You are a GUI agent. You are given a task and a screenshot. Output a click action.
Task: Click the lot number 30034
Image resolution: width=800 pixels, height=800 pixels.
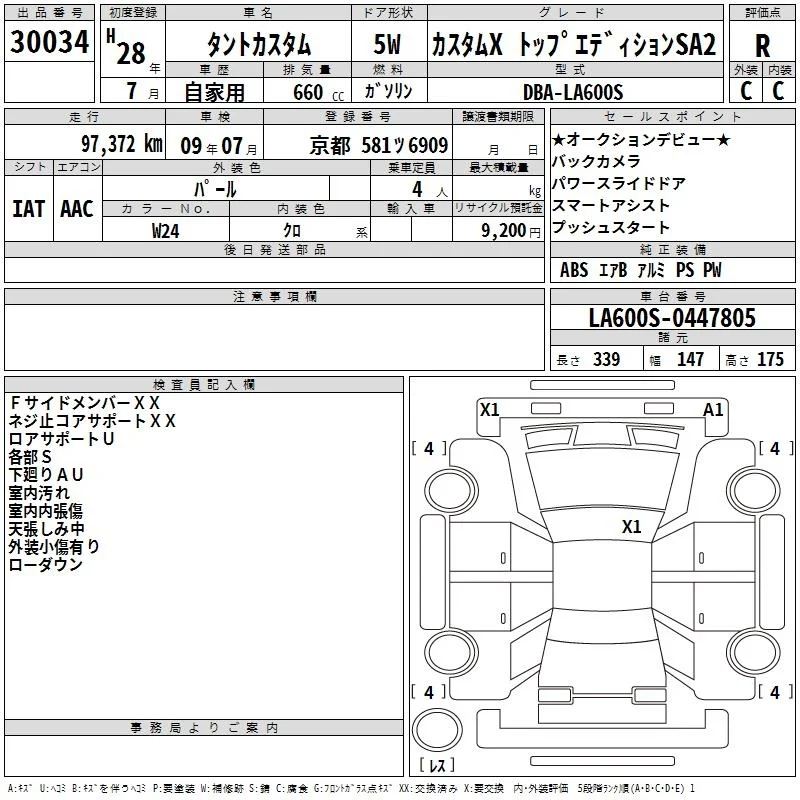(49, 42)
